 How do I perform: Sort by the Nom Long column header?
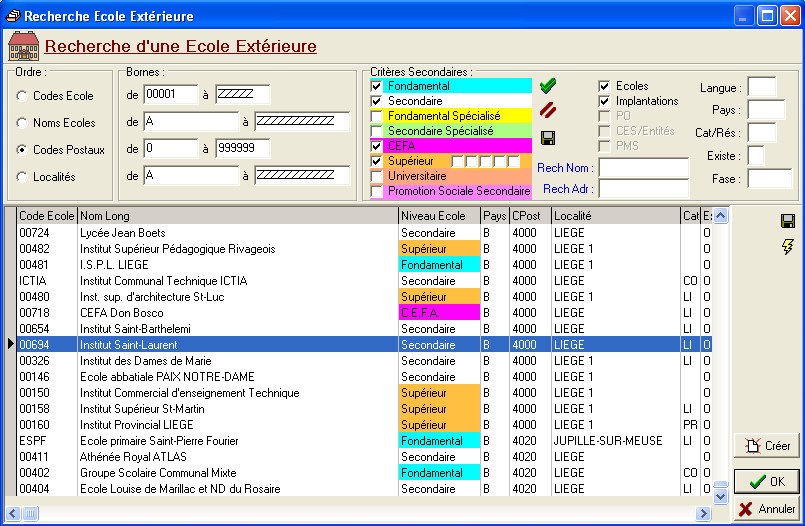pos(237,216)
